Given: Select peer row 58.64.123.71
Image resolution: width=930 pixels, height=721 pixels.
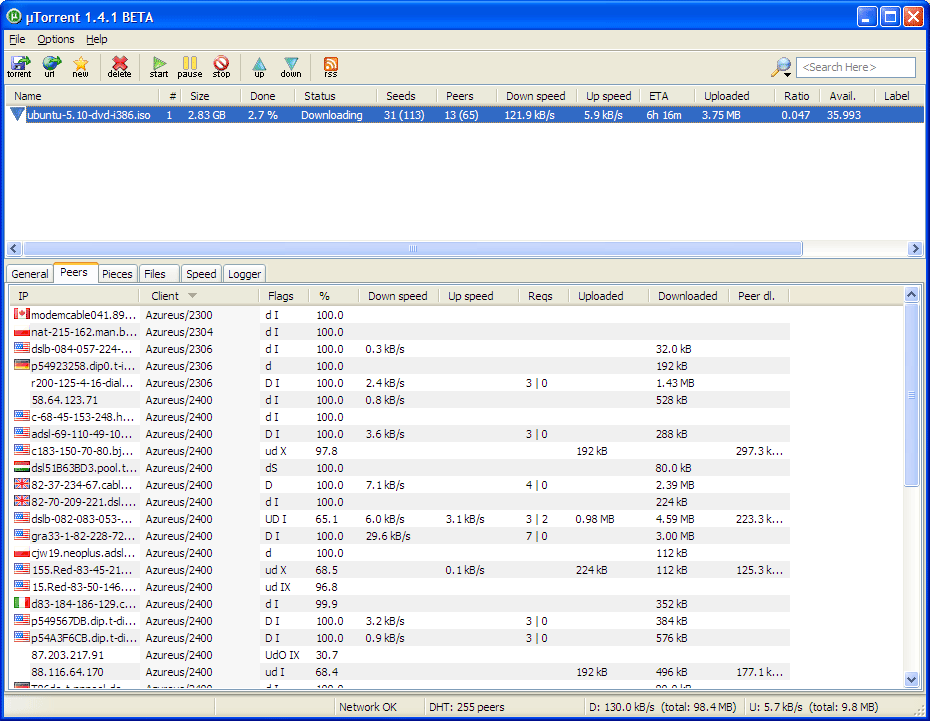Looking at the screenshot, I should (x=400, y=400).
